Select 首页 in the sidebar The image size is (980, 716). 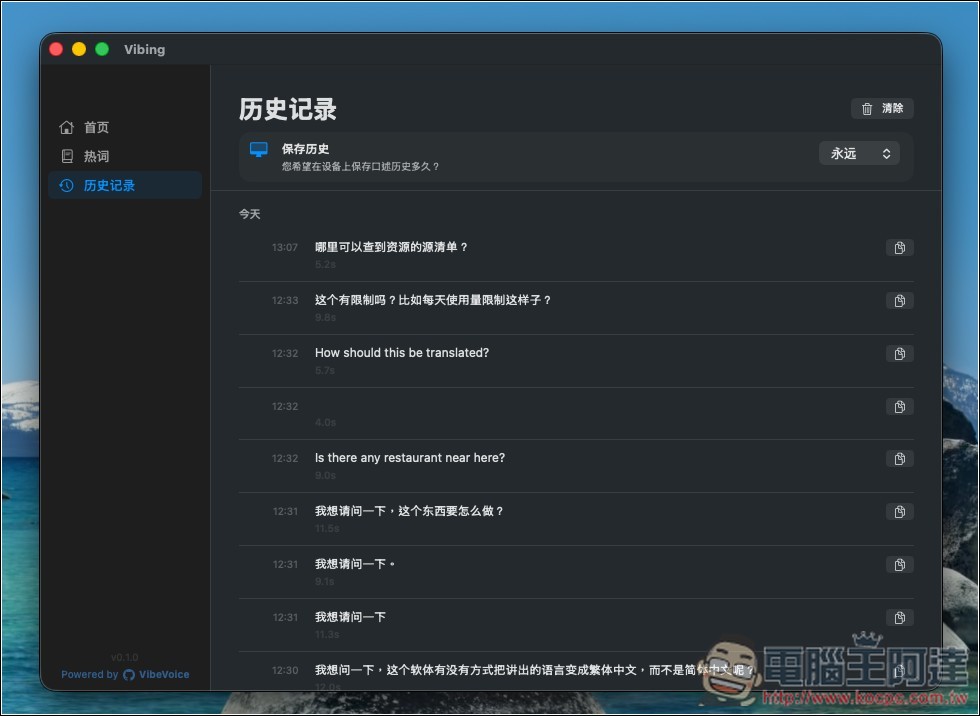pyautogui.click(x=96, y=127)
